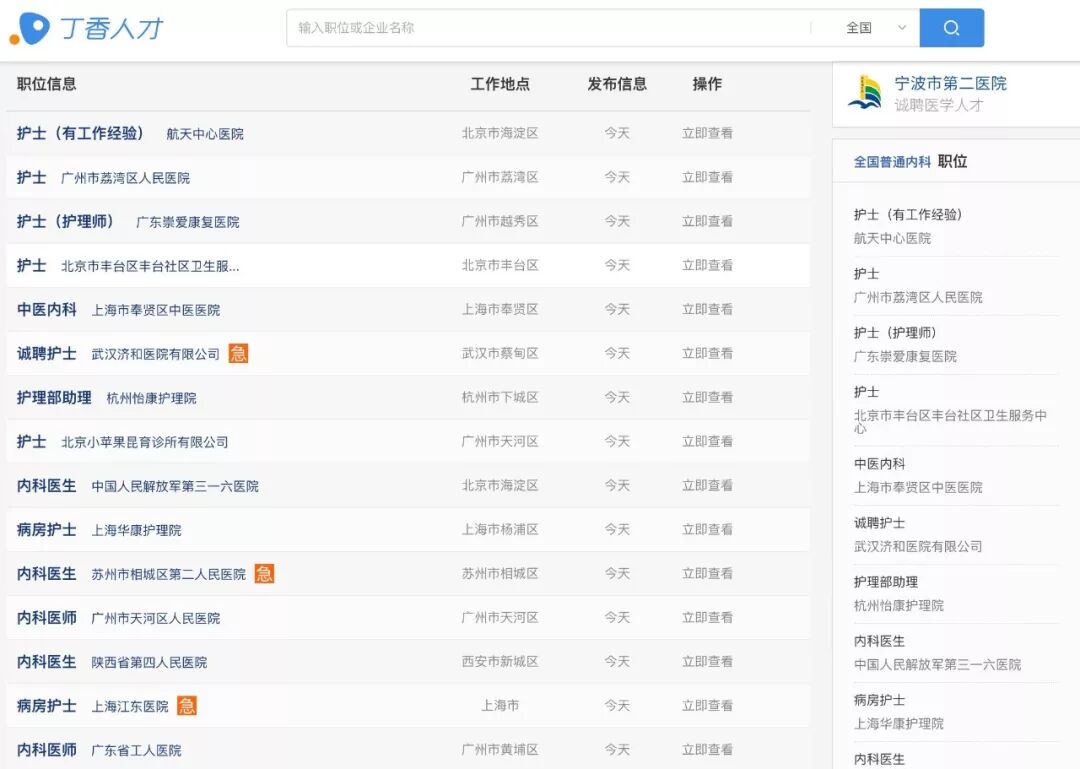
Task: Click 立即查看 for 上海江东医院 row
Action: pos(707,706)
